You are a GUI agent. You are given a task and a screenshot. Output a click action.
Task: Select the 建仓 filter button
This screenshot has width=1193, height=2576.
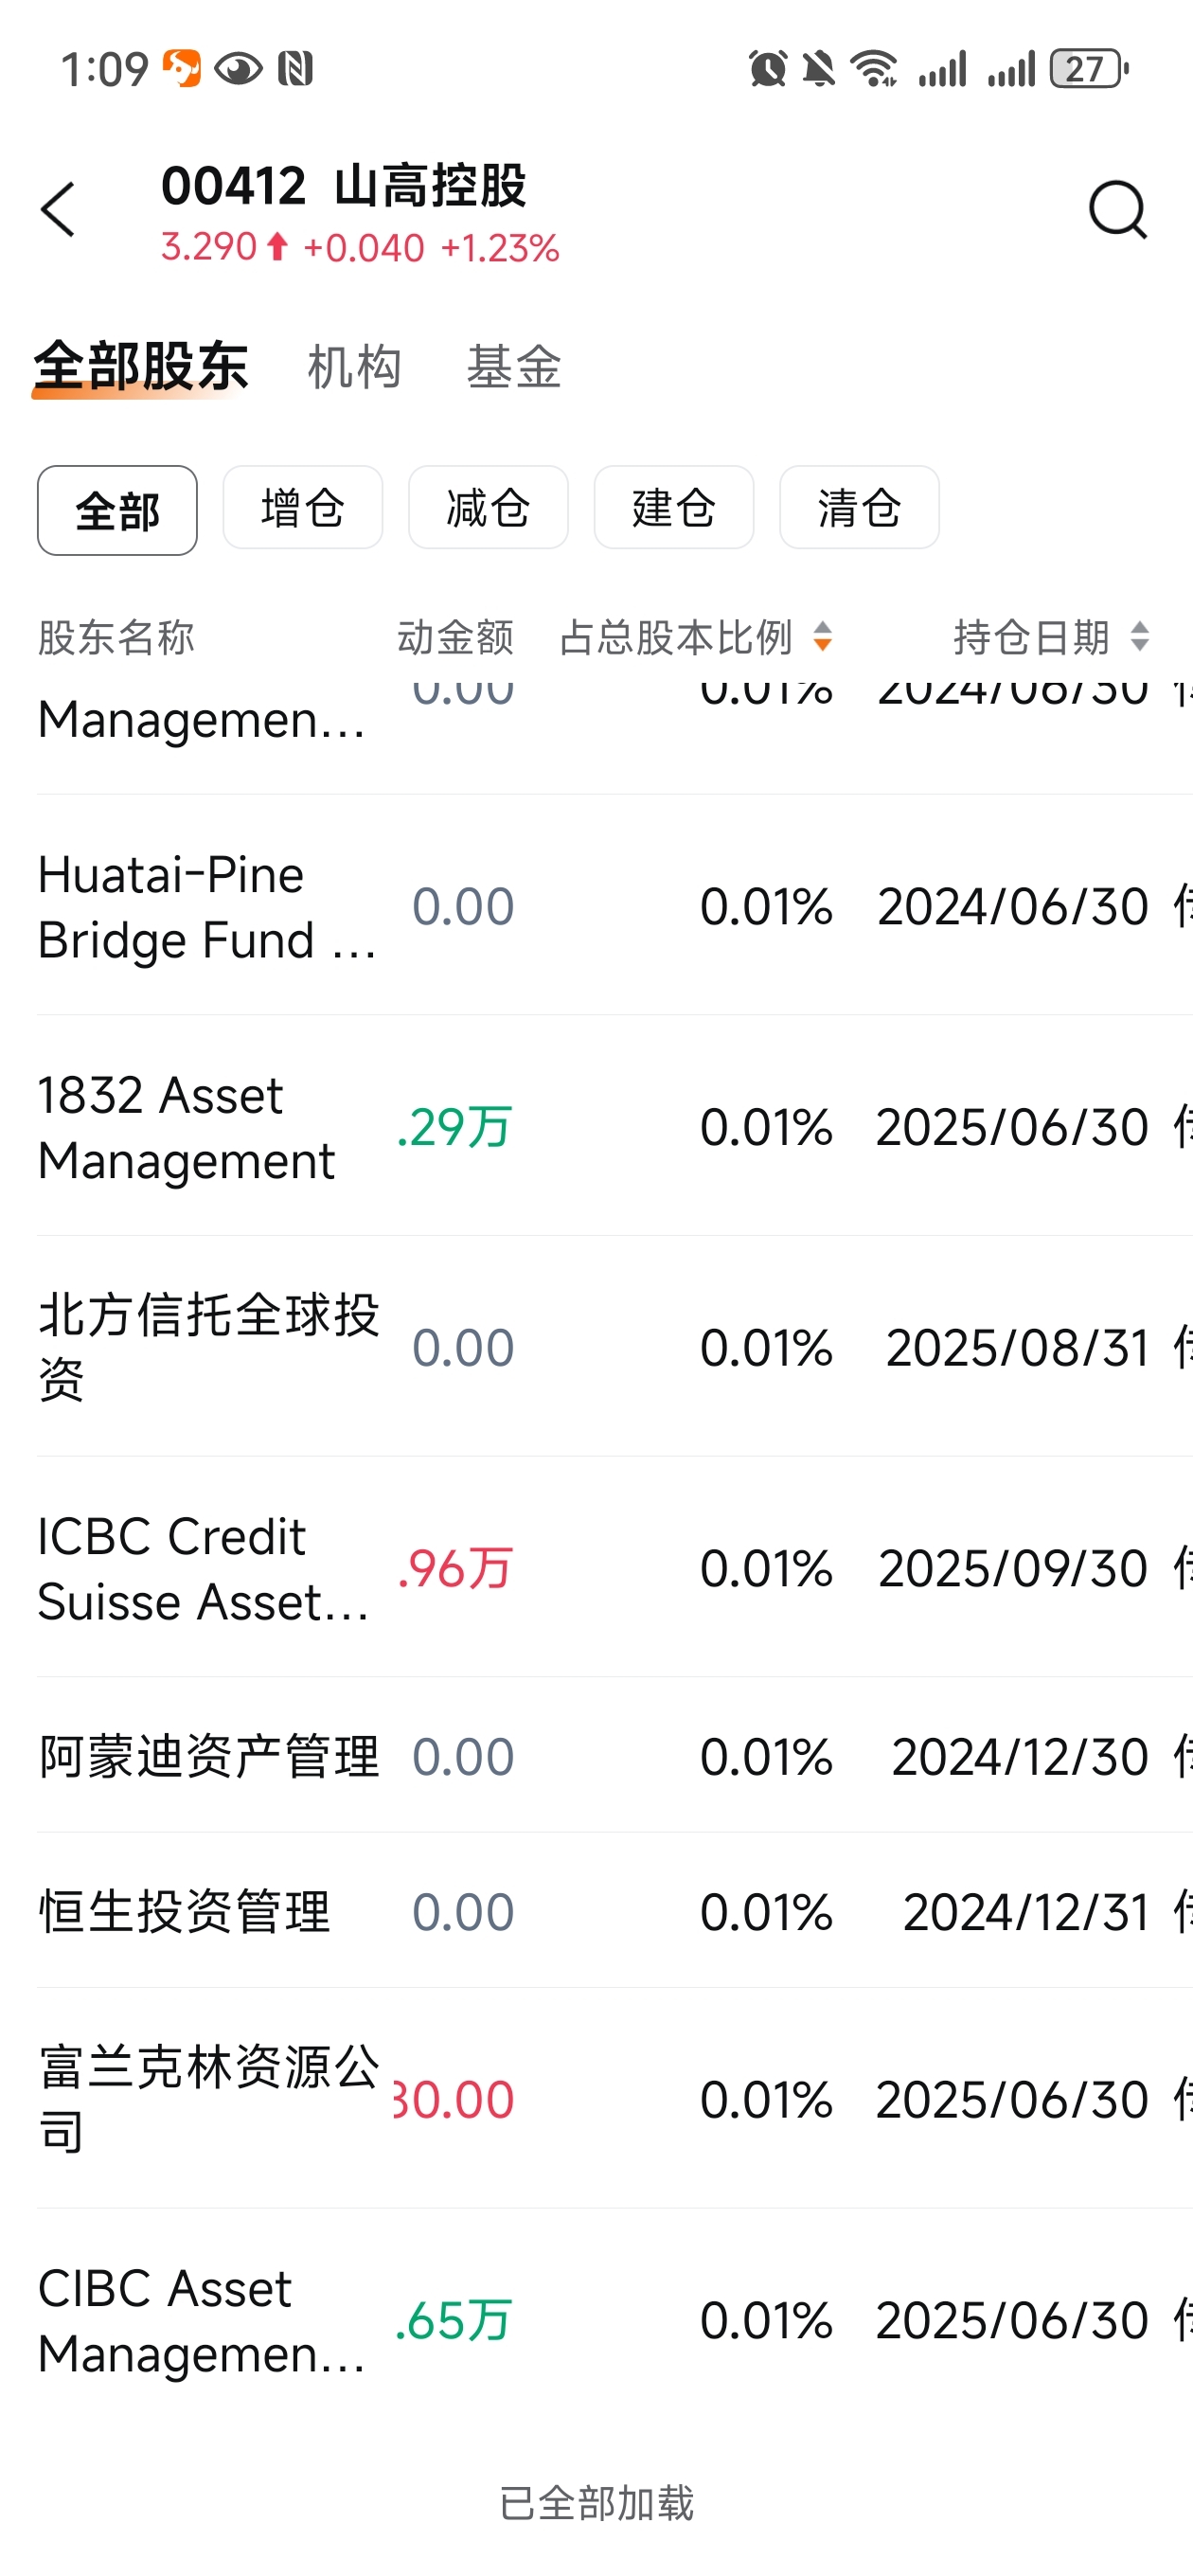click(x=673, y=508)
